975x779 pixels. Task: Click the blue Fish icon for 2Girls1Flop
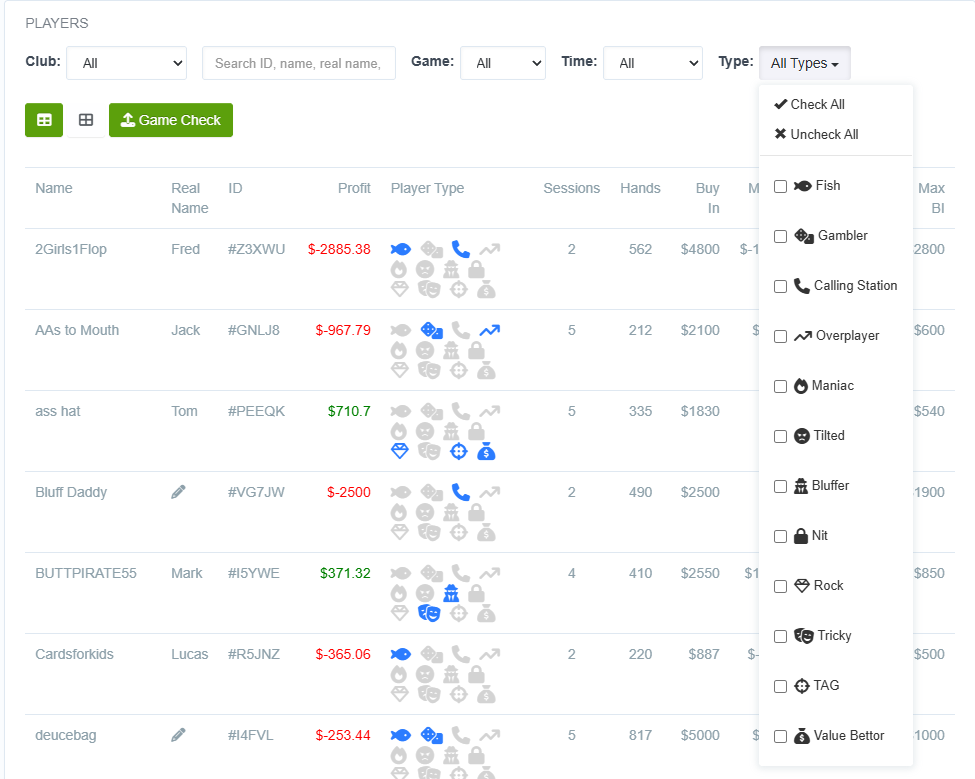[400, 249]
